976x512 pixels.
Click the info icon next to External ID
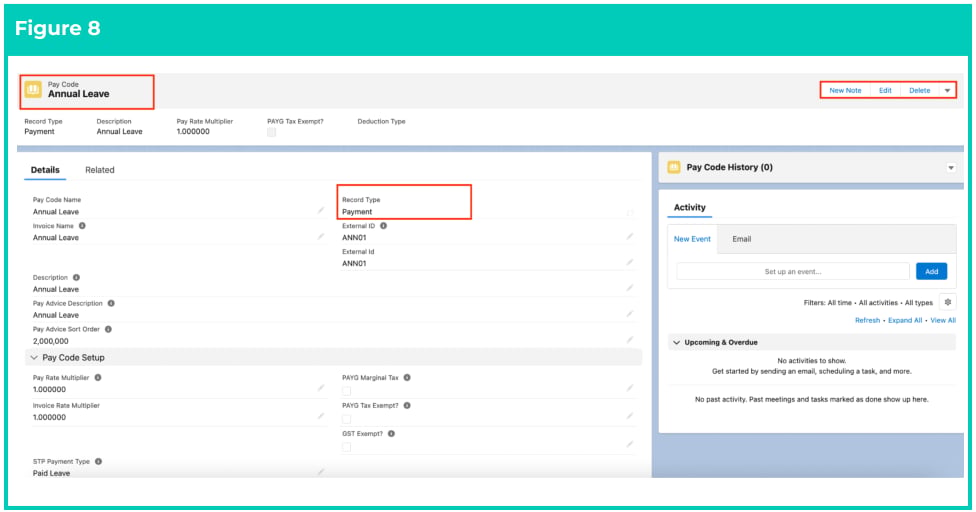(383, 226)
